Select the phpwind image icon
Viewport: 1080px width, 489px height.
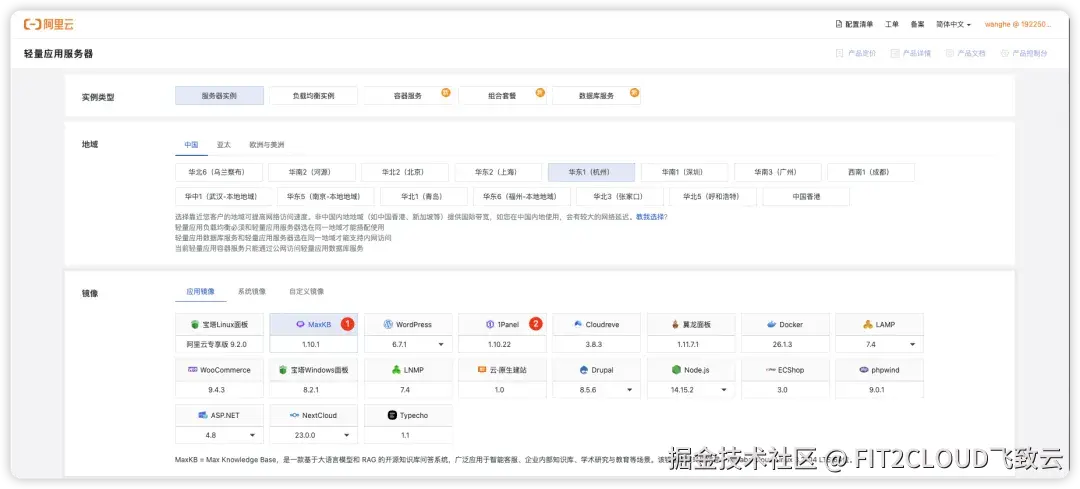864,370
